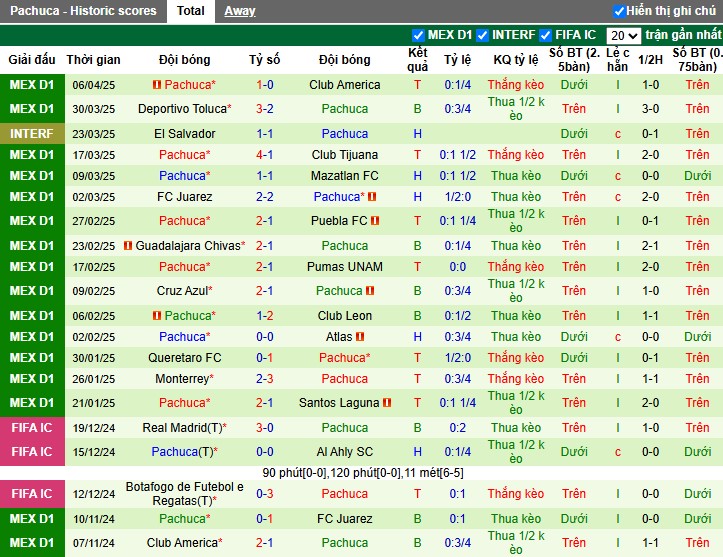The image size is (723, 557).
Task: Click the date 26/01/25
Action: click(94, 379)
